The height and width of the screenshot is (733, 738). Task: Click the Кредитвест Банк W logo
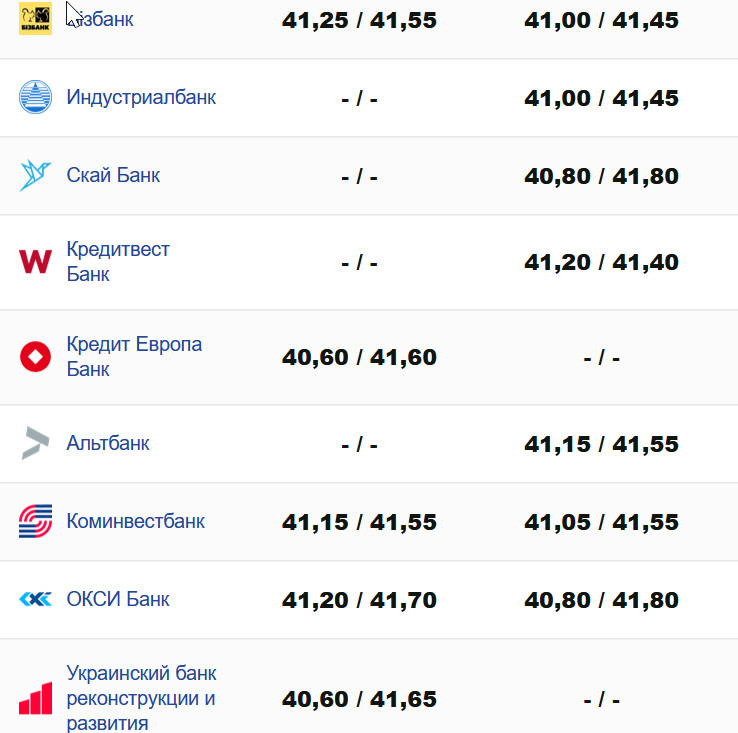click(35, 262)
